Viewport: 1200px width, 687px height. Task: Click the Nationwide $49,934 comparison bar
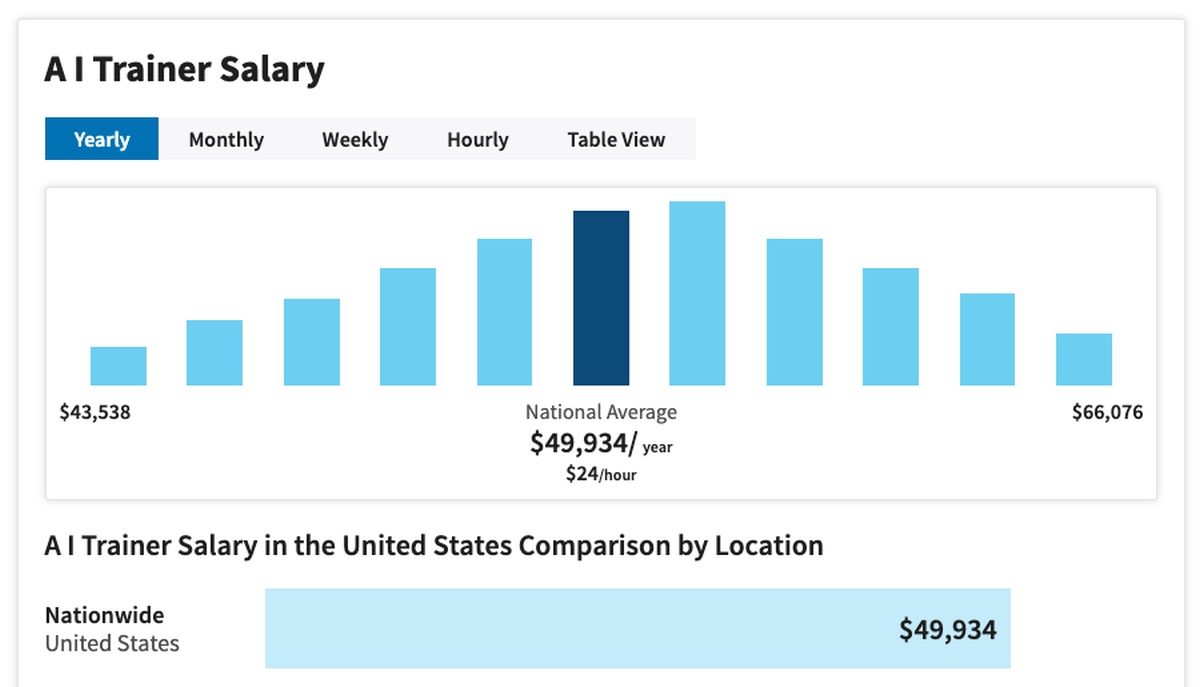[637, 628]
